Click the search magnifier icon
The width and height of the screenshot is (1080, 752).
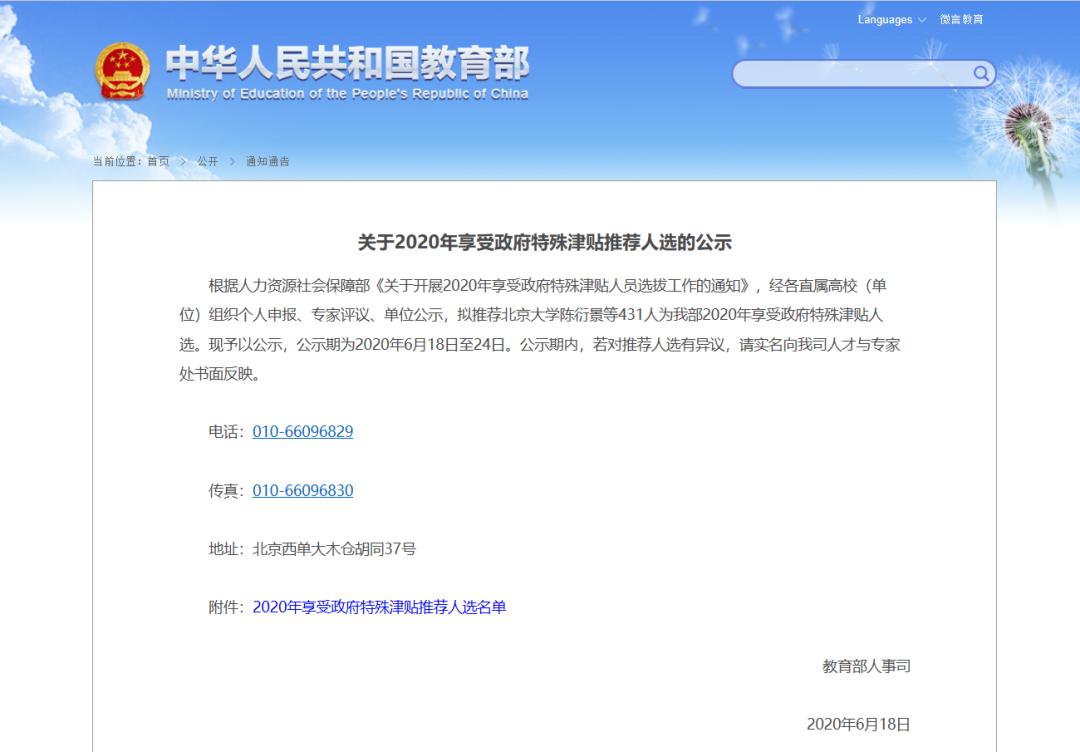[980, 73]
